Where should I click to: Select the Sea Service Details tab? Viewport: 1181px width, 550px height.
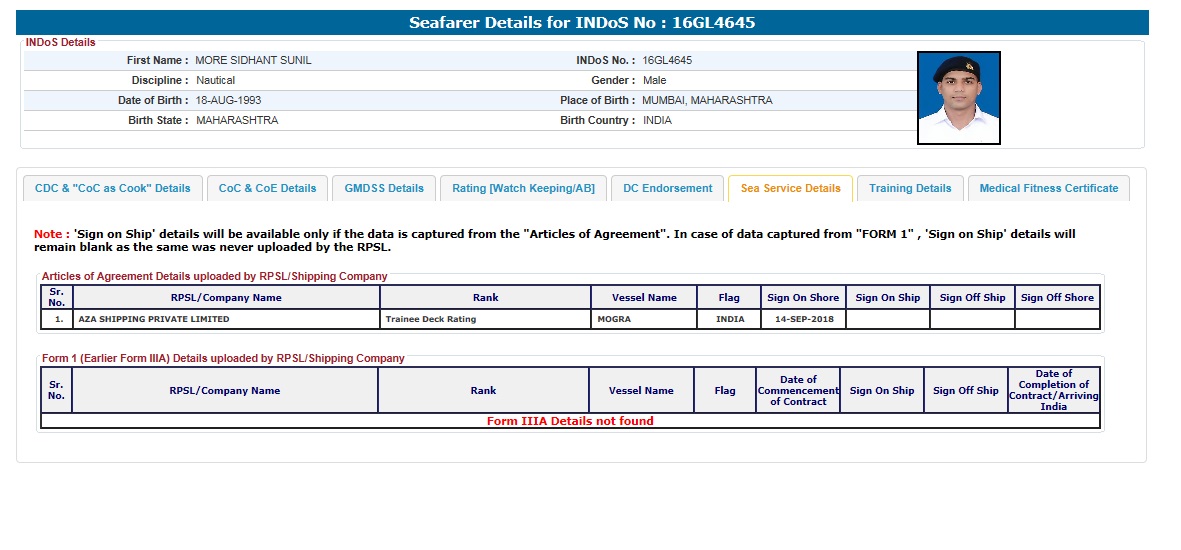coord(790,188)
